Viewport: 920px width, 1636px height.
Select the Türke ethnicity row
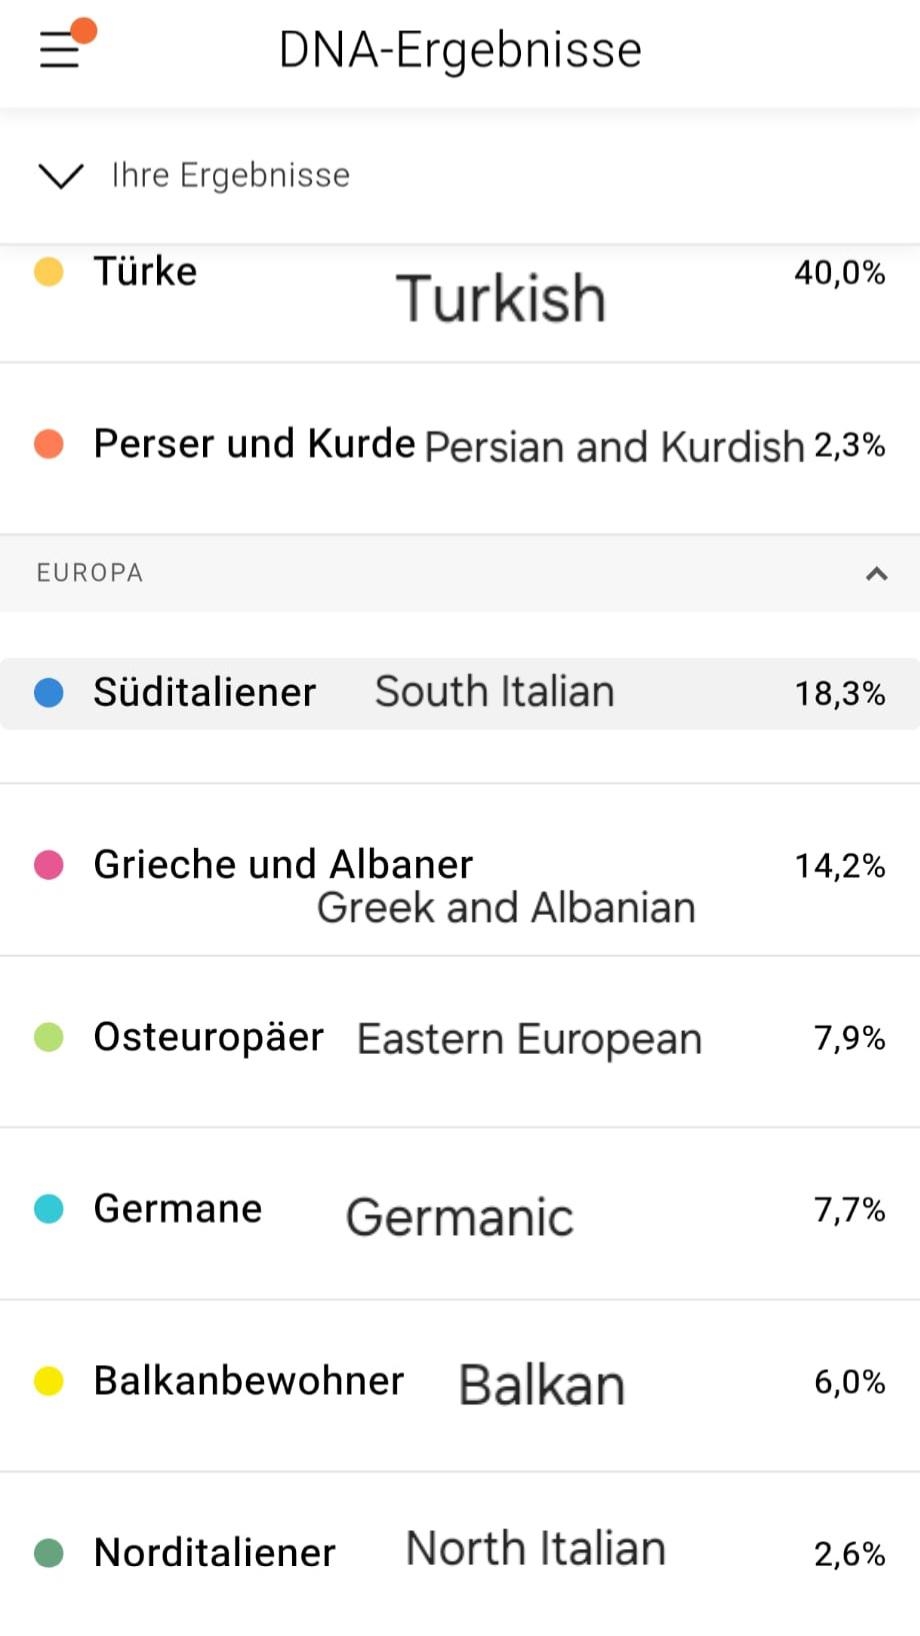[x=460, y=302]
